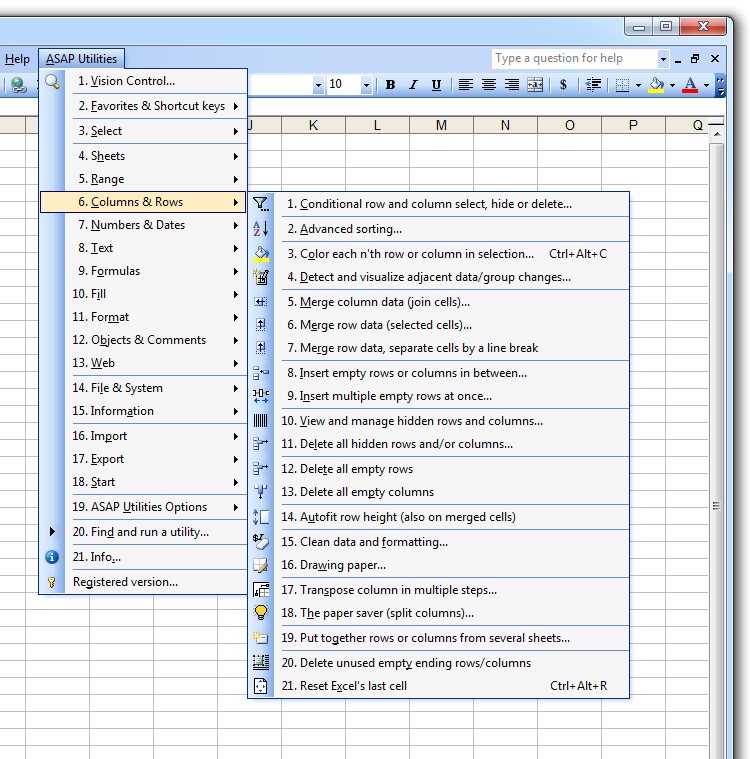Open the Help menu
Screen dimensions: 750x759
(x=17, y=59)
